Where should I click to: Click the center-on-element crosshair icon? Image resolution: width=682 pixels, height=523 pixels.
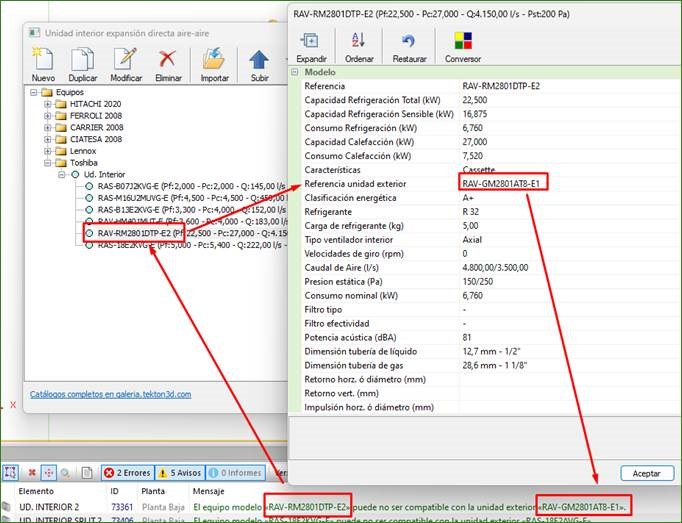49,473
